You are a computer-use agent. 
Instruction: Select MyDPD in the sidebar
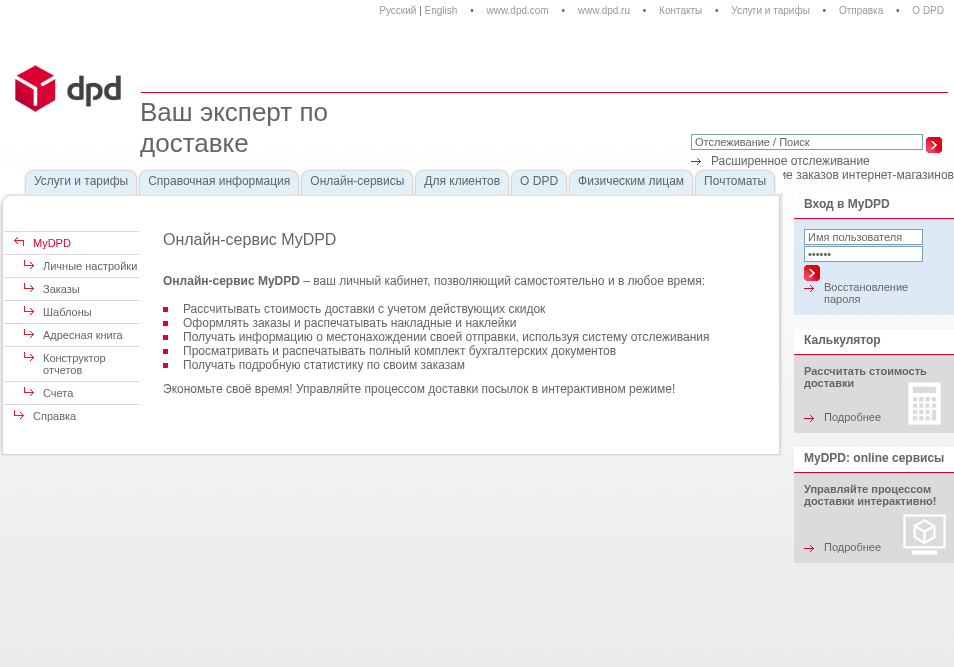pyautogui.click(x=52, y=243)
